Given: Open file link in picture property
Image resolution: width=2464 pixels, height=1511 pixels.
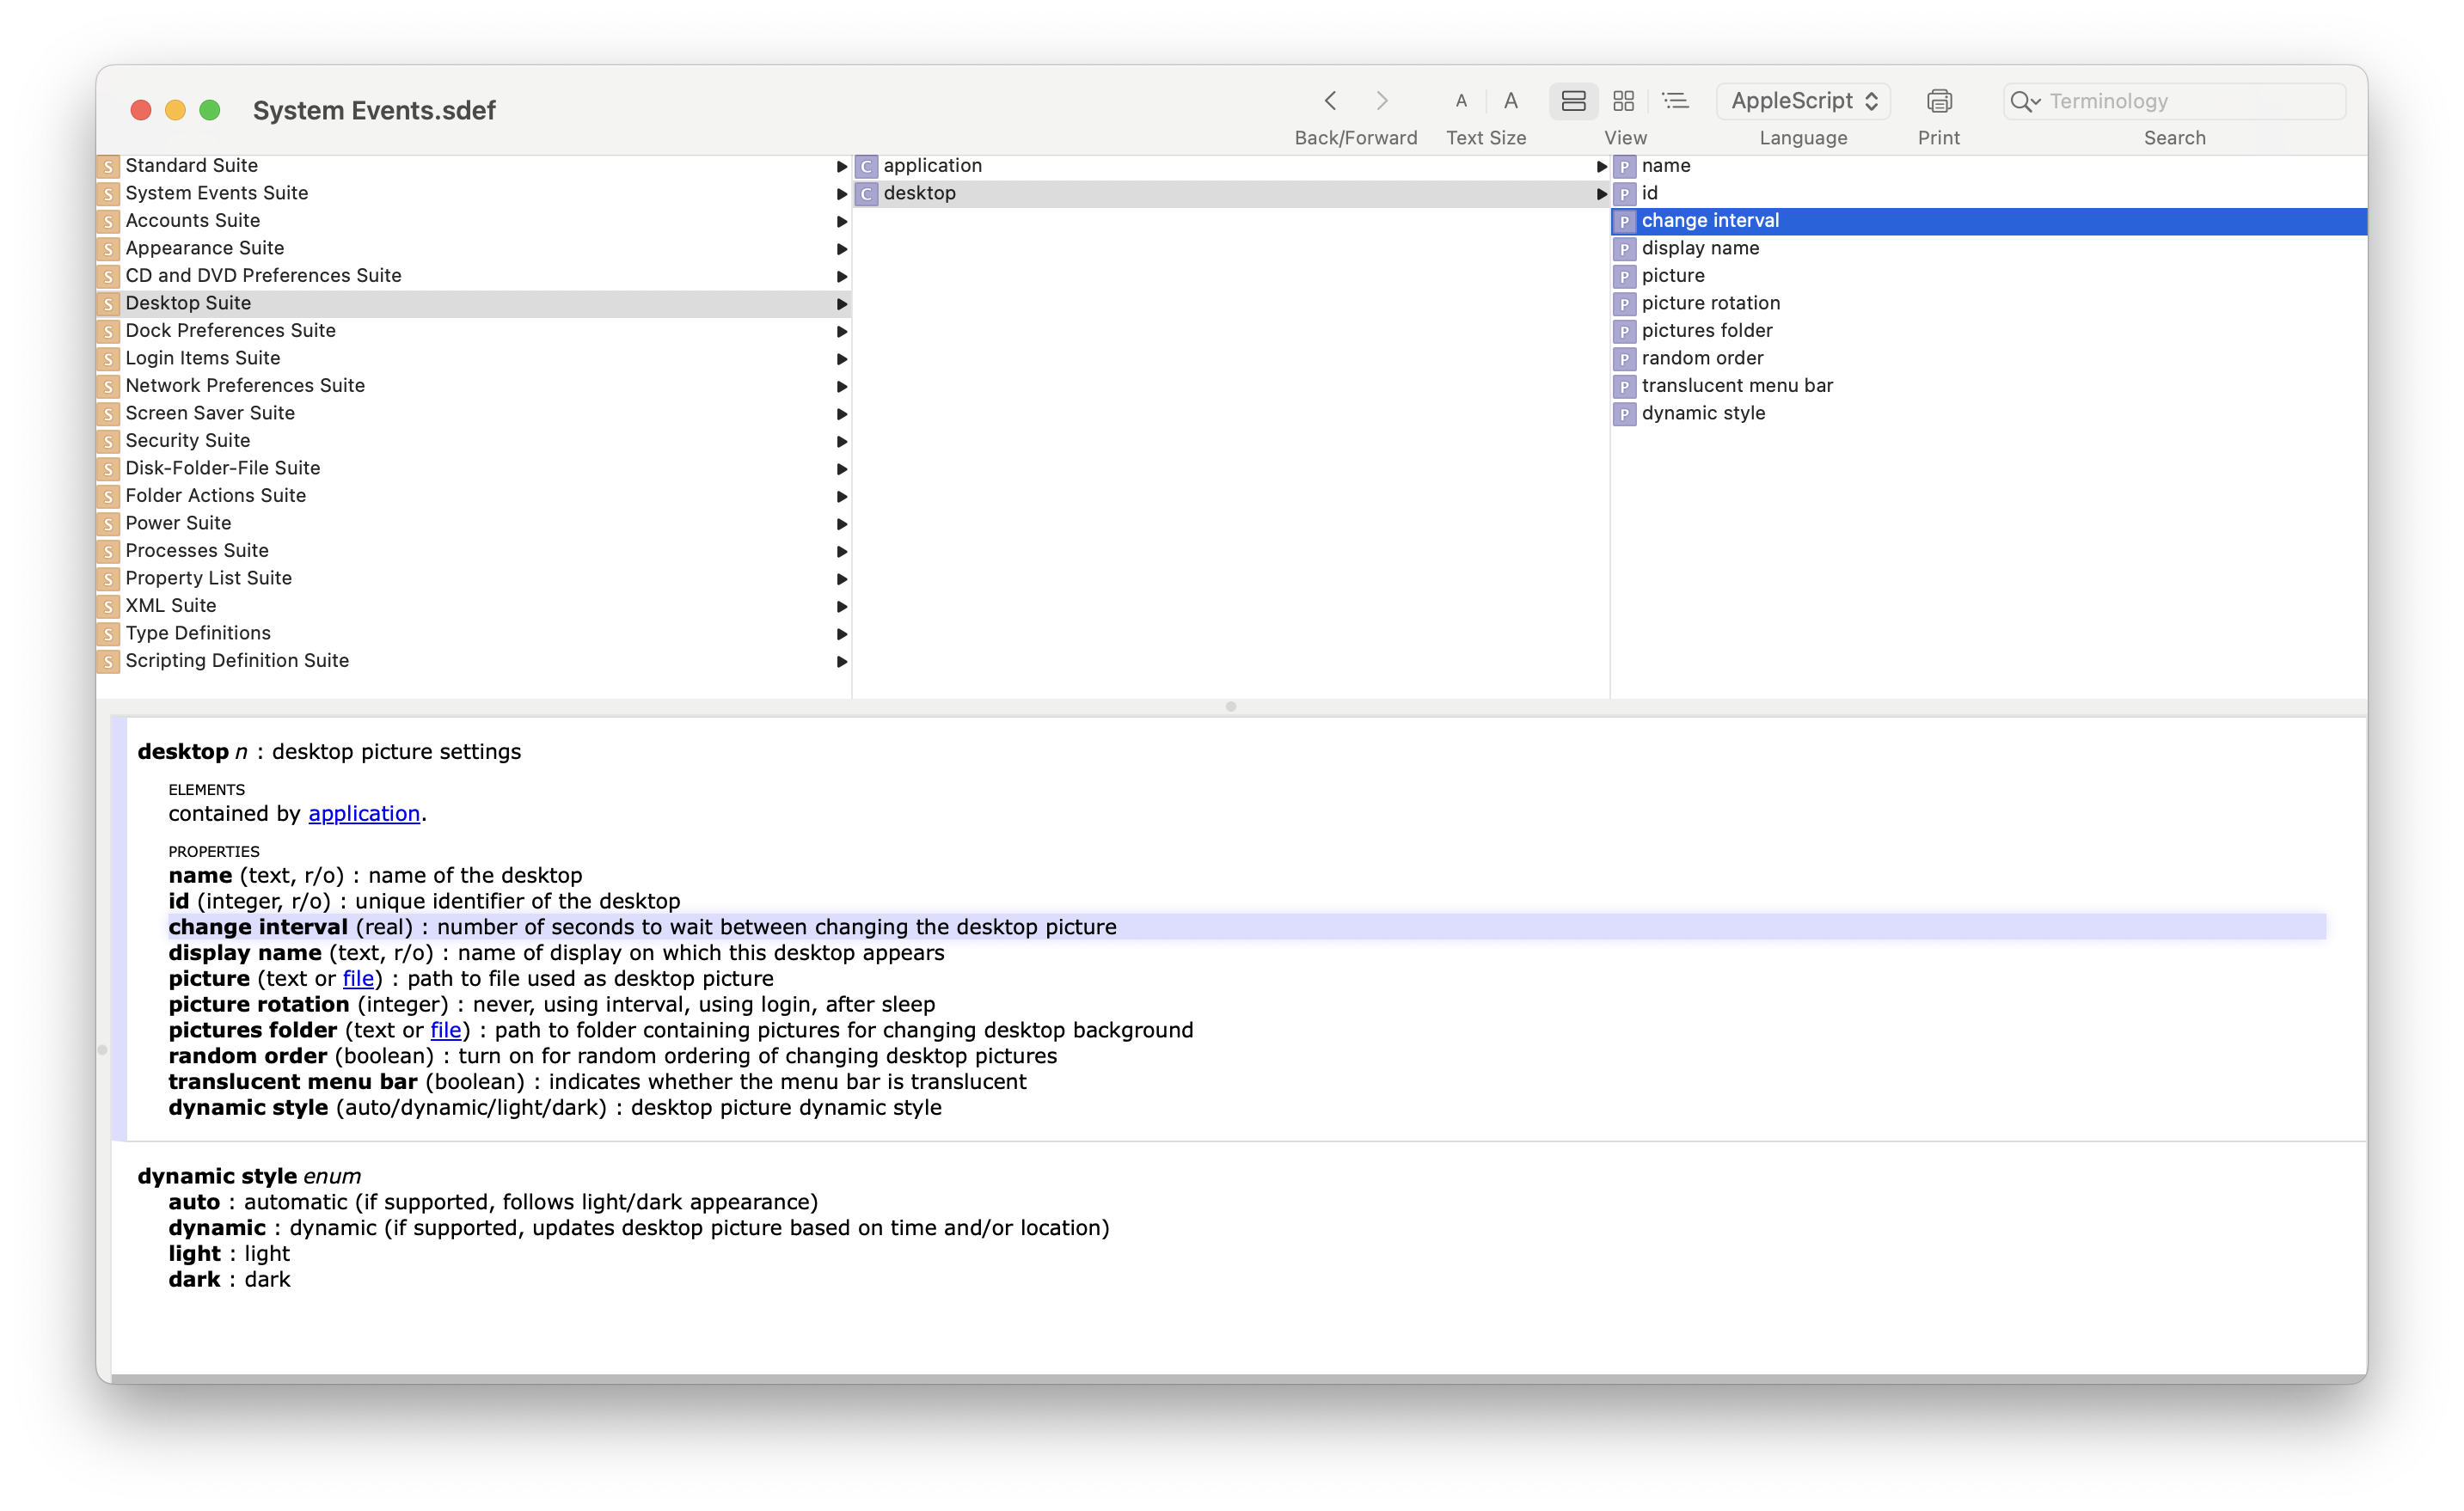Looking at the screenshot, I should (358, 979).
